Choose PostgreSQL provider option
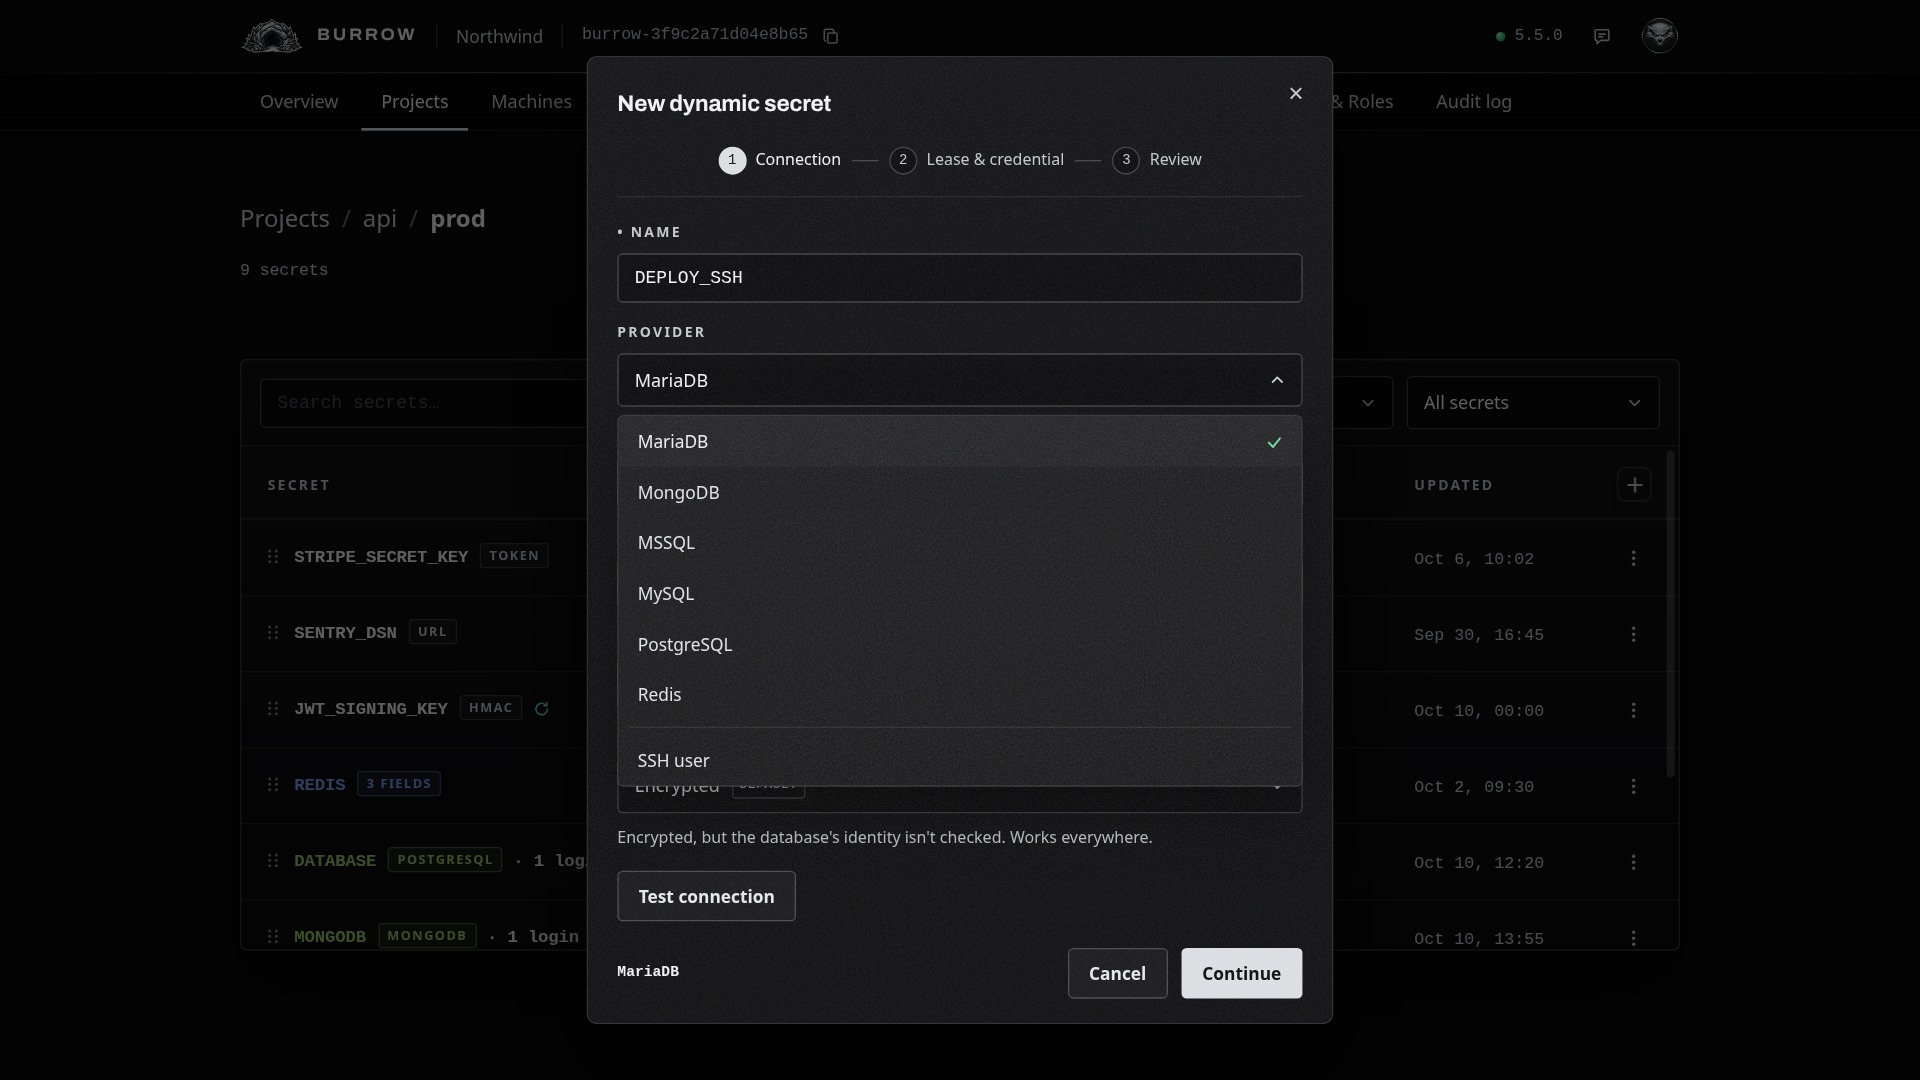The width and height of the screenshot is (1920, 1080). click(x=960, y=645)
